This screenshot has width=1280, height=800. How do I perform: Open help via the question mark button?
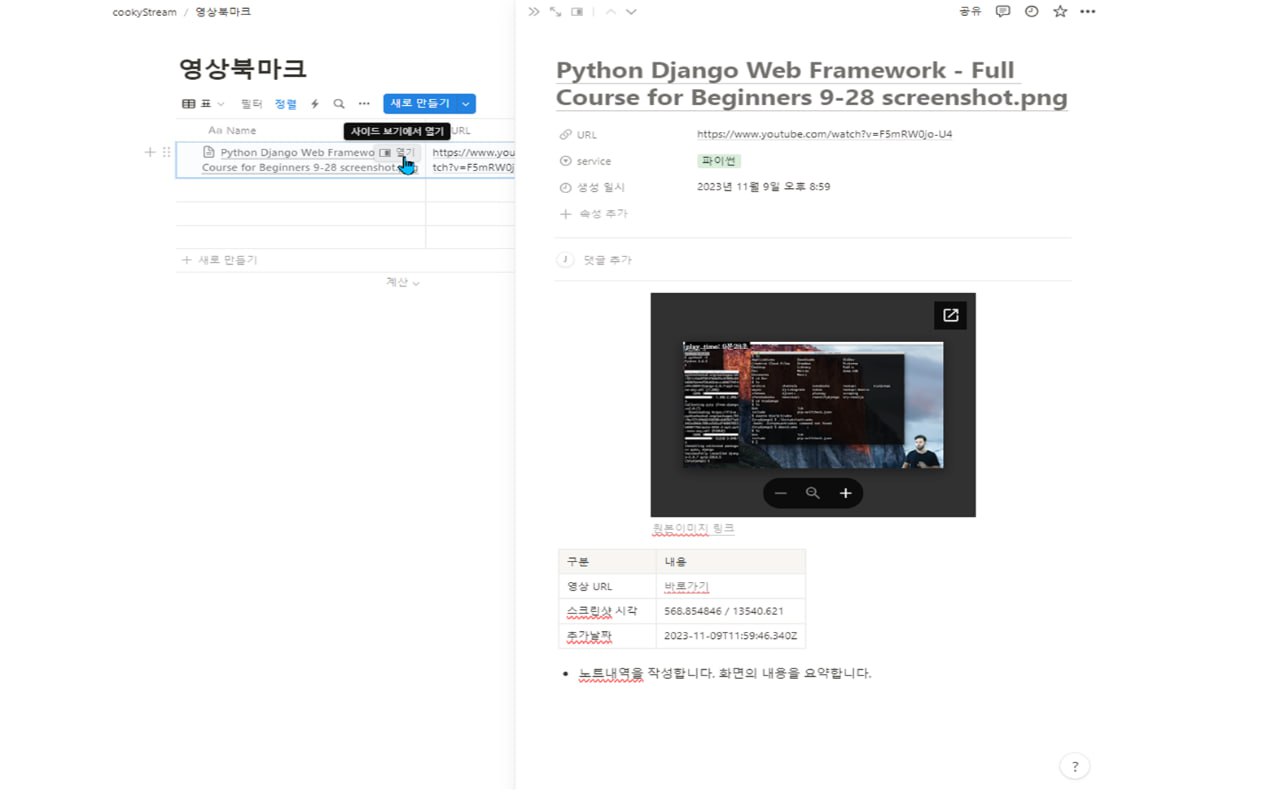[x=1075, y=765]
